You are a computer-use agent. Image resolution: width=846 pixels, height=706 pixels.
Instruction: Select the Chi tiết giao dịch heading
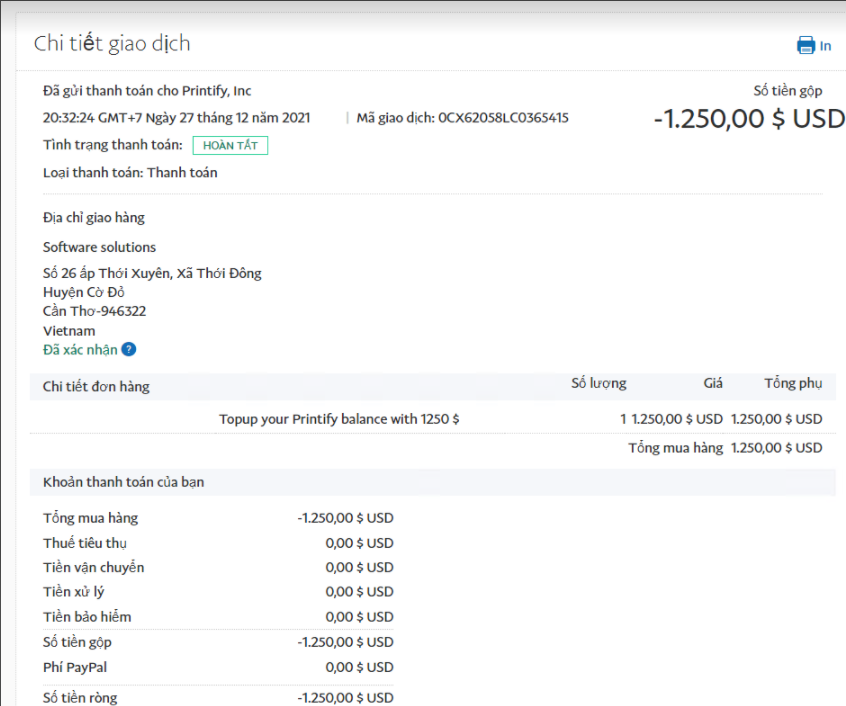coord(112,44)
